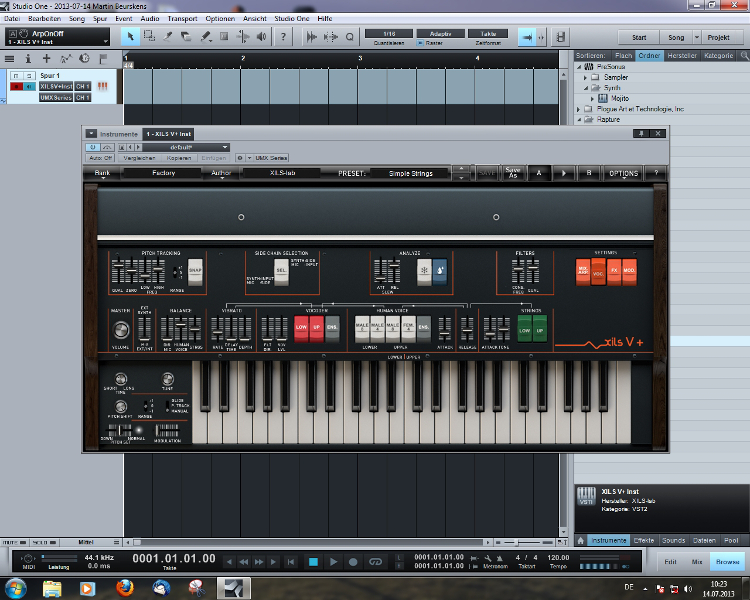Open instrument editor keyboard icon on Spur 1
Image resolution: width=750 pixels, height=600 pixels.
pyautogui.click(x=102, y=86)
